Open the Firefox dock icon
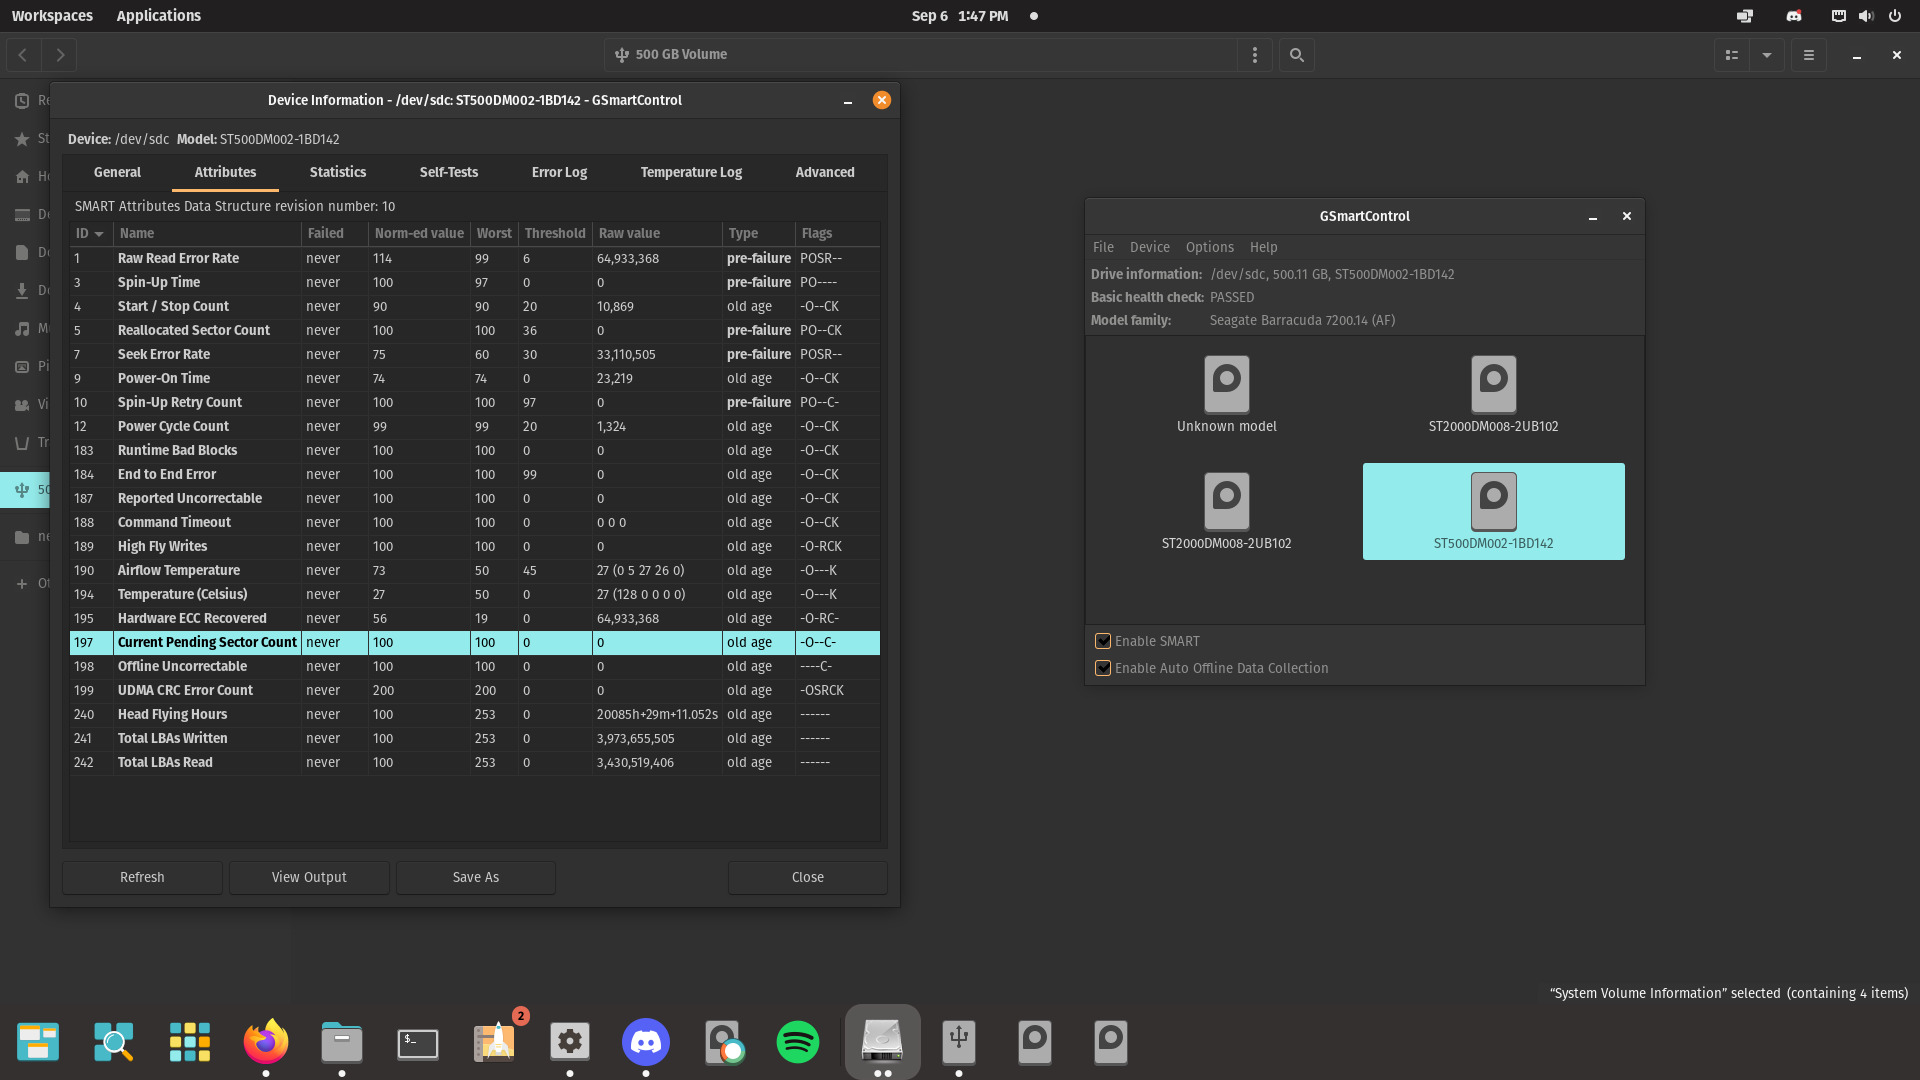 tap(266, 1042)
